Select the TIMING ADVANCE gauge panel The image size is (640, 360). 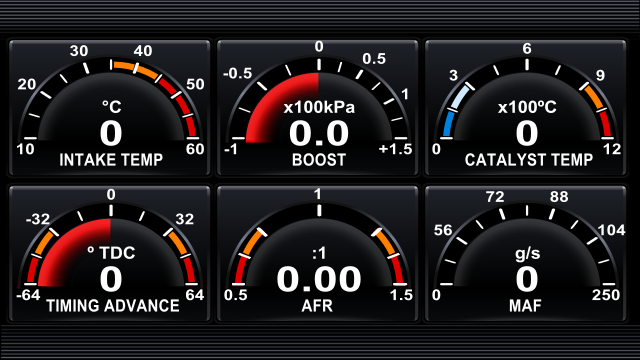click(x=109, y=253)
